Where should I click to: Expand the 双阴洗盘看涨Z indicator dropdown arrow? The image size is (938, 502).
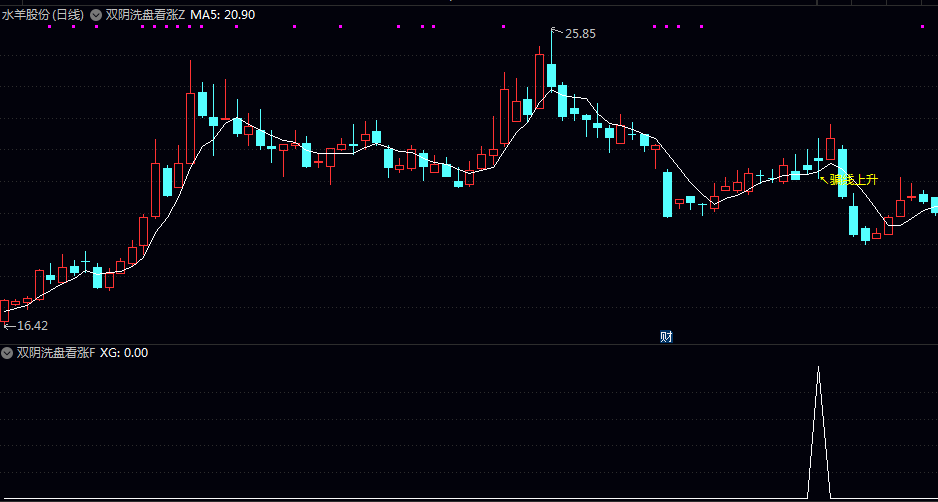coord(96,15)
